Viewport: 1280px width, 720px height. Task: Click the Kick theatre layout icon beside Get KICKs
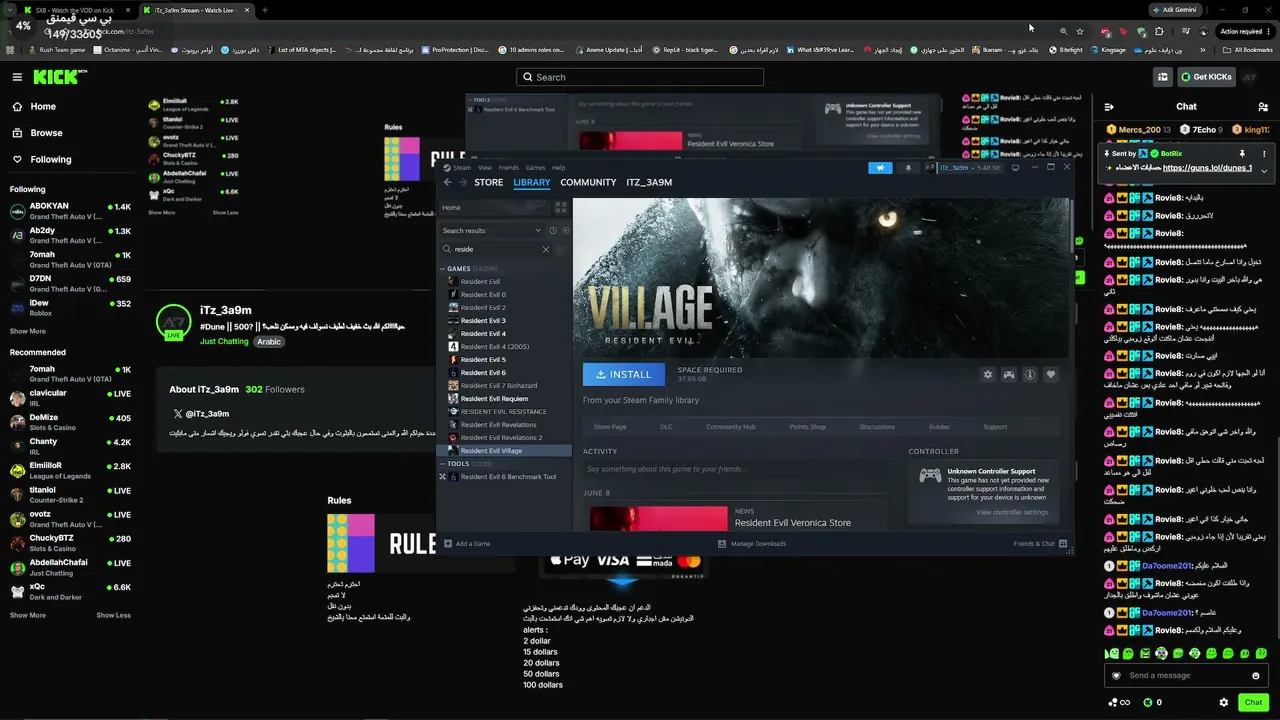[x=1162, y=77]
